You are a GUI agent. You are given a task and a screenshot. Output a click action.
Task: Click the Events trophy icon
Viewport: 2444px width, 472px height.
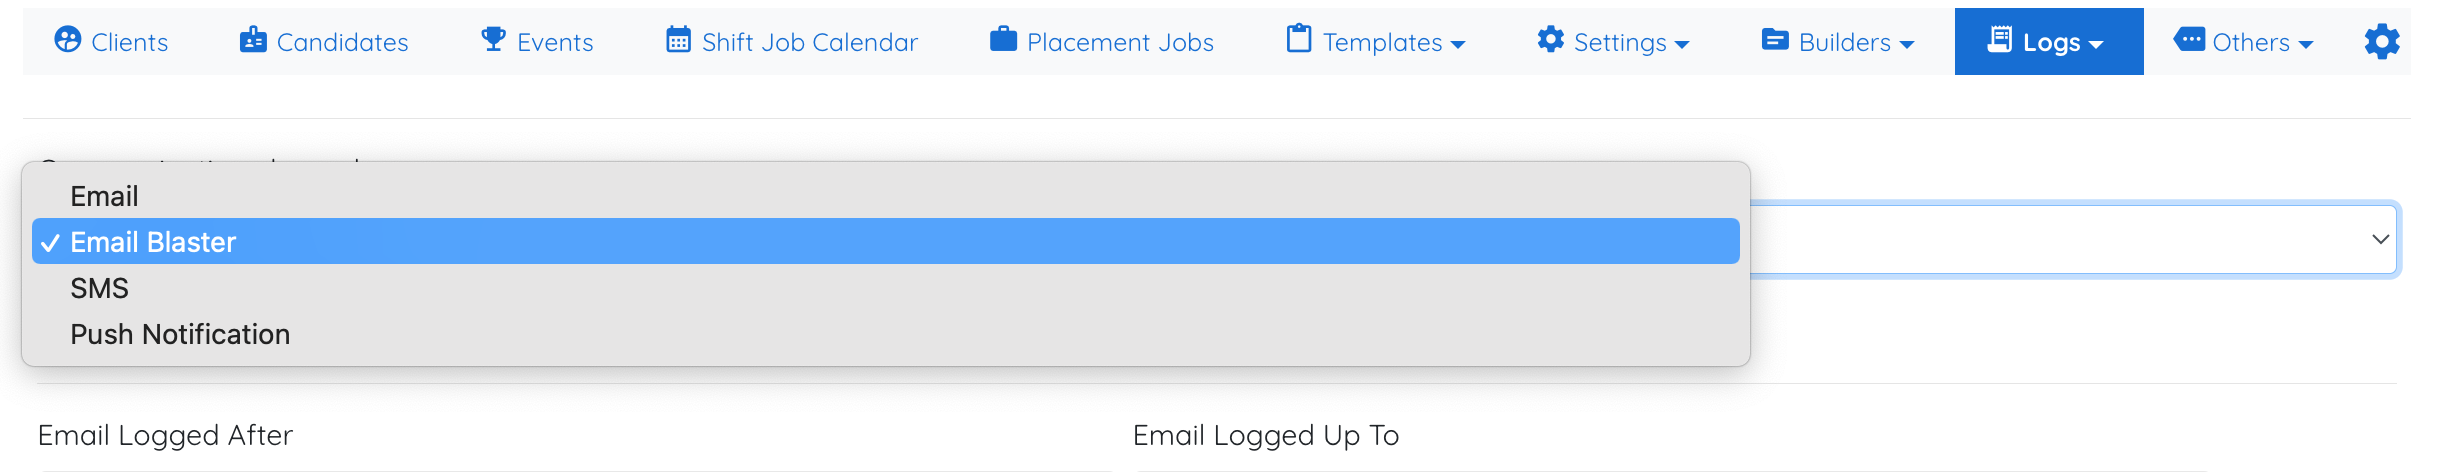pyautogui.click(x=493, y=40)
